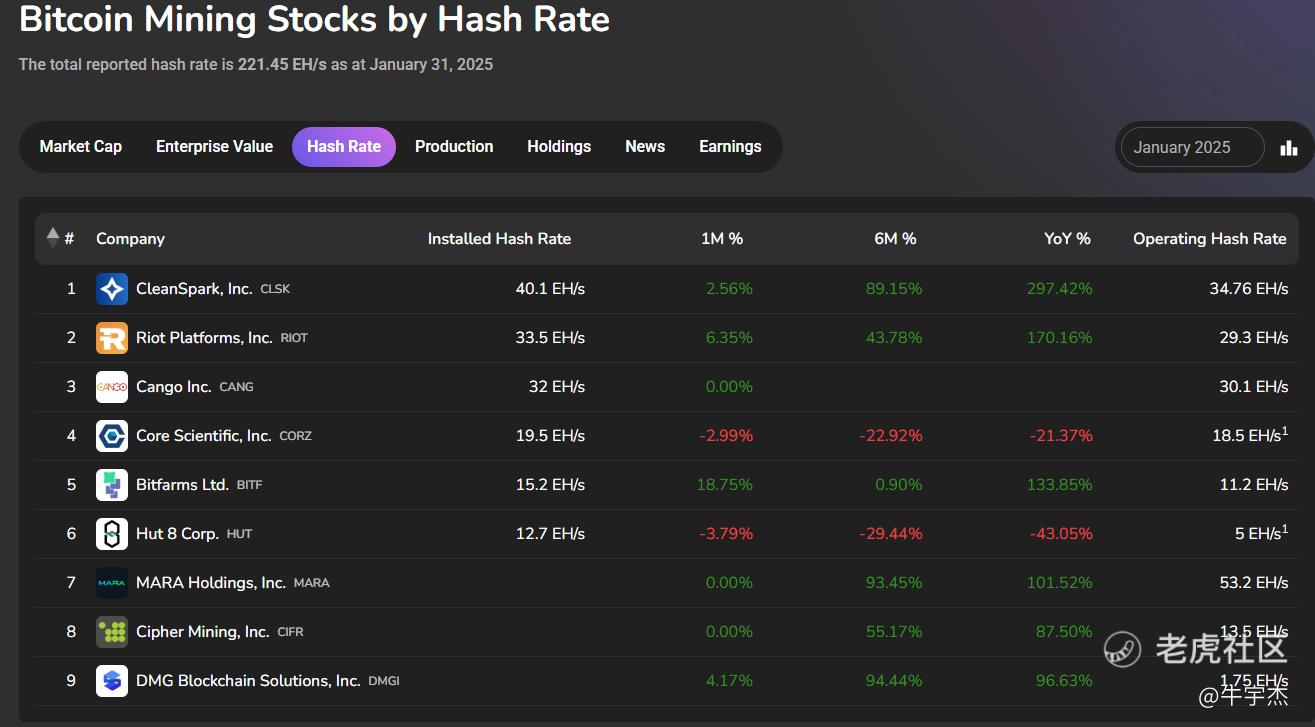Click the MARA Holdings logo icon

coord(112,583)
